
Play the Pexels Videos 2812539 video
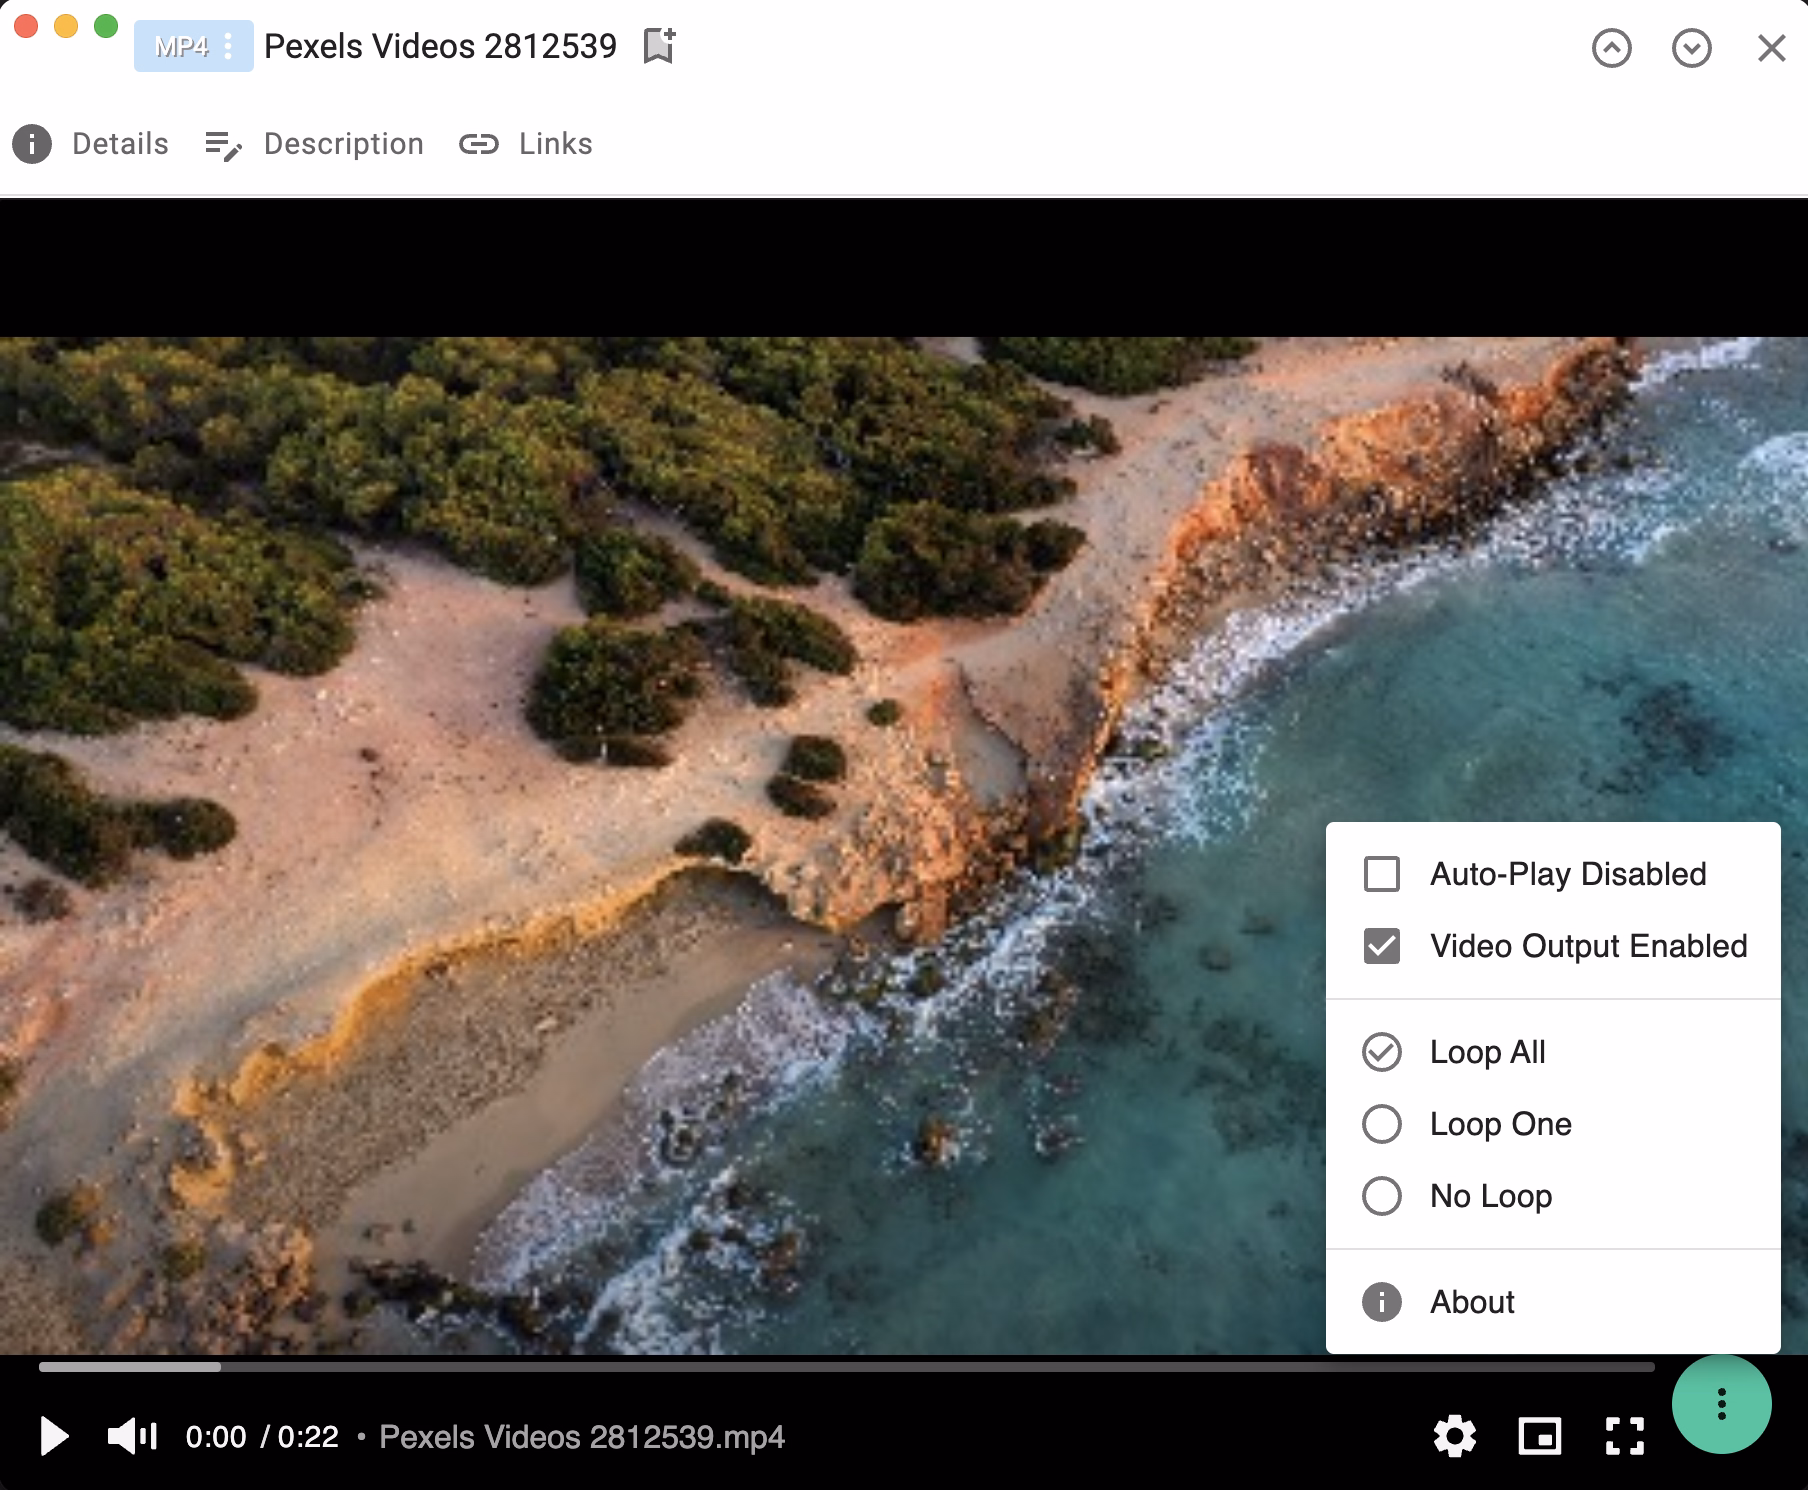click(57, 1436)
